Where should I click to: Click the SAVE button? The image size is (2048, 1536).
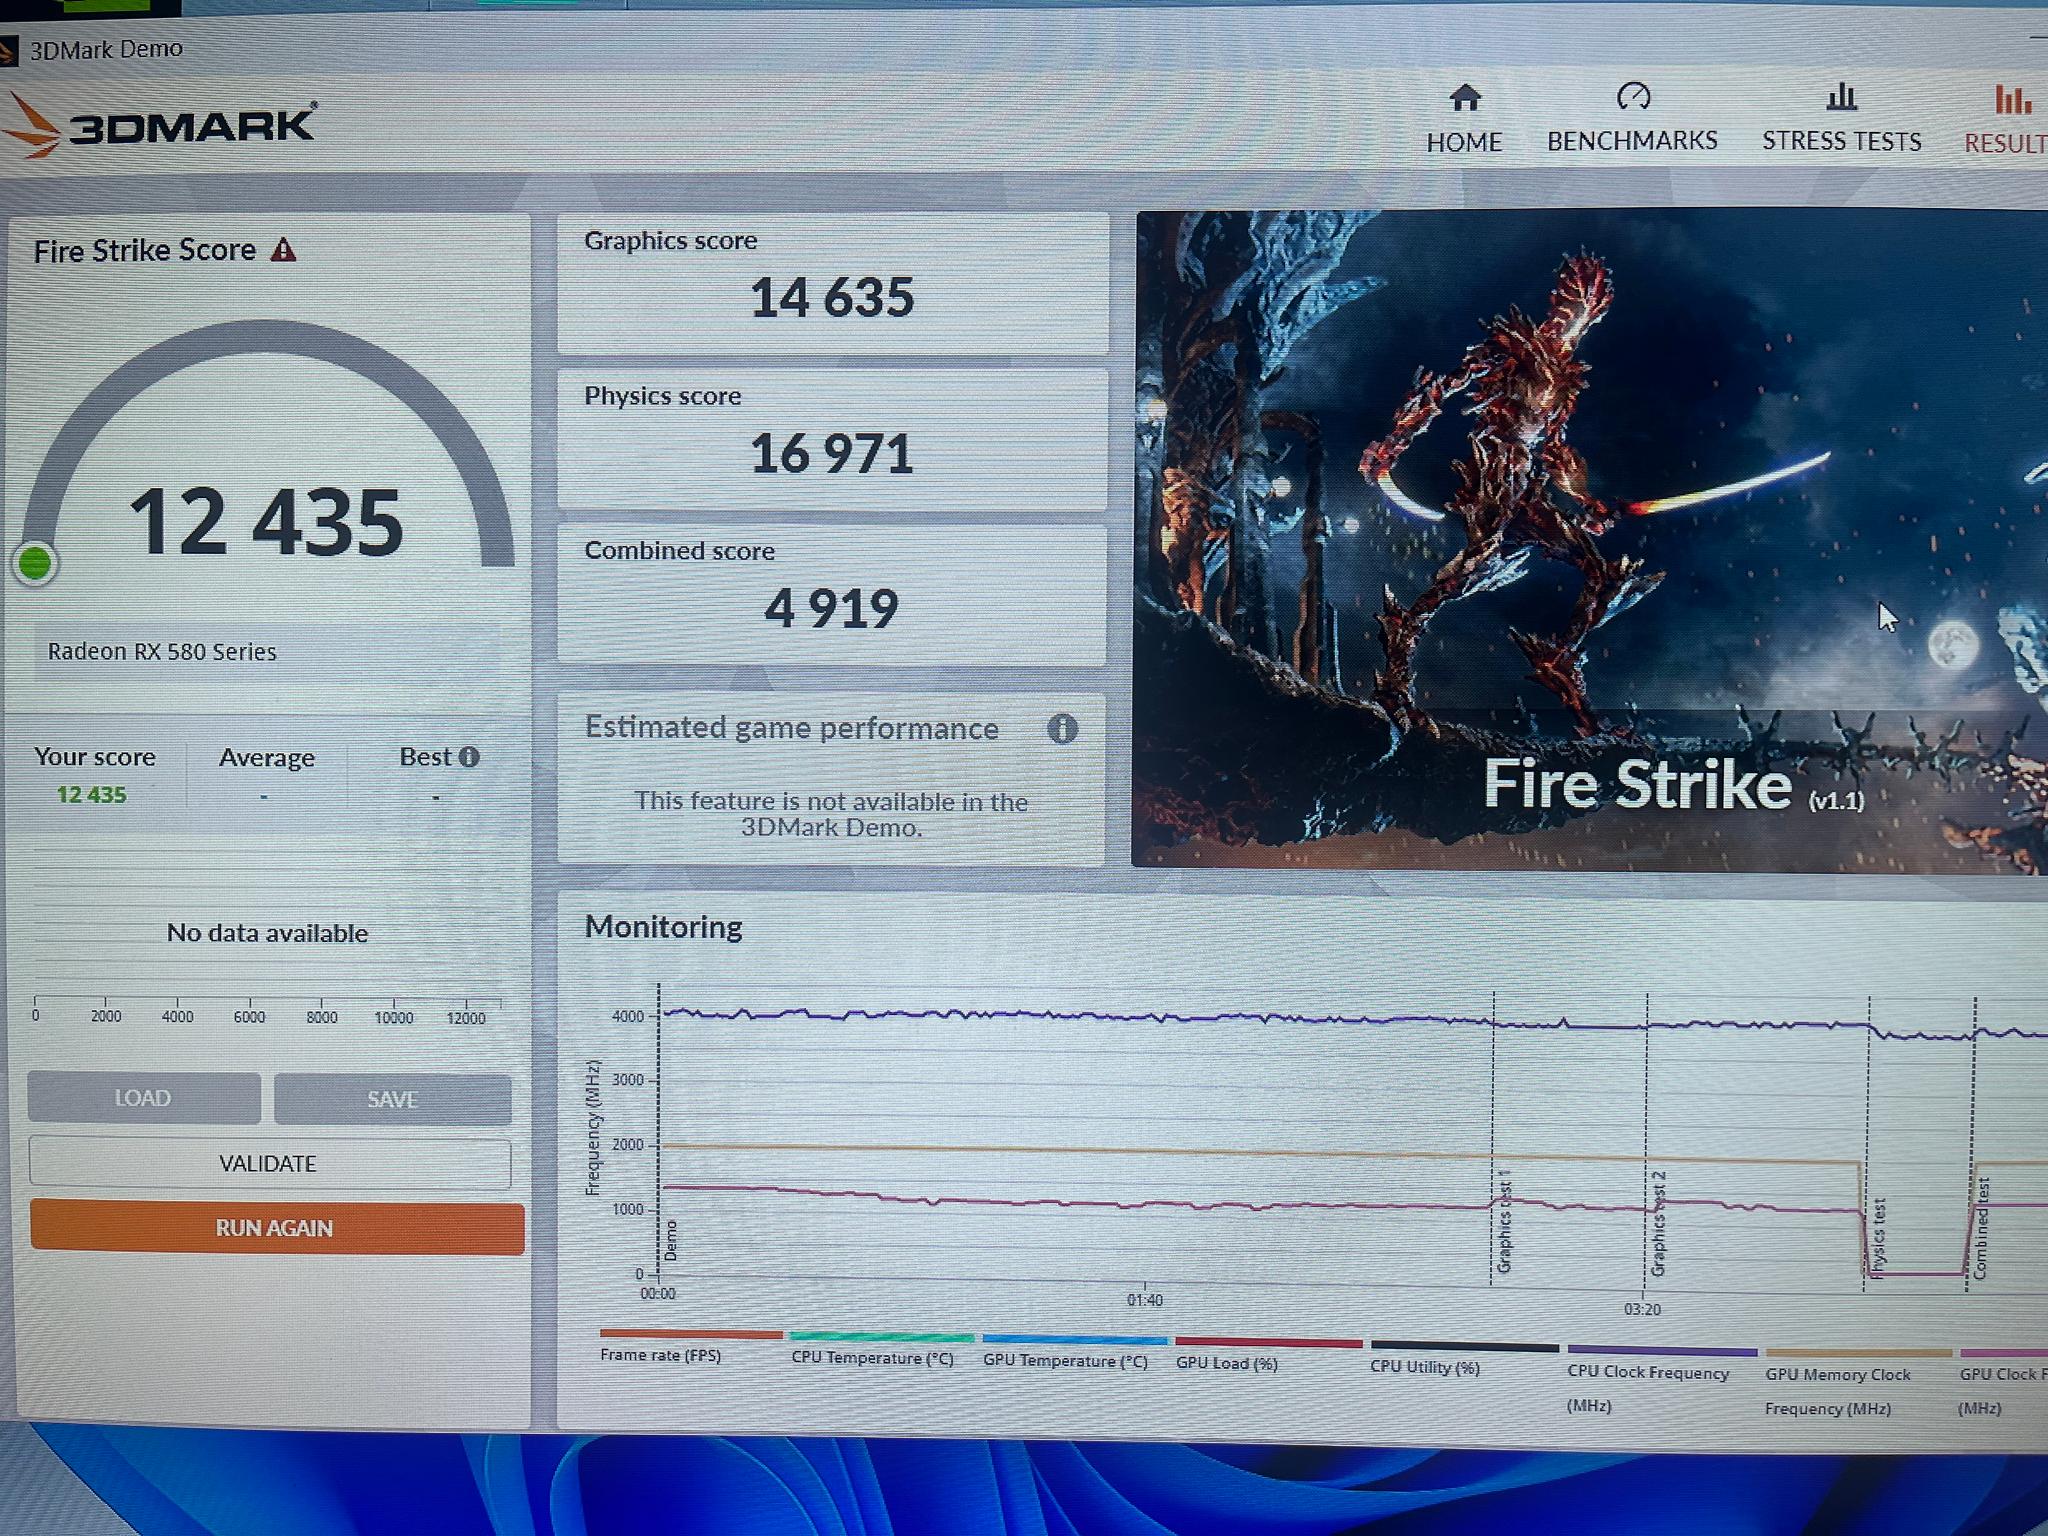click(392, 1099)
